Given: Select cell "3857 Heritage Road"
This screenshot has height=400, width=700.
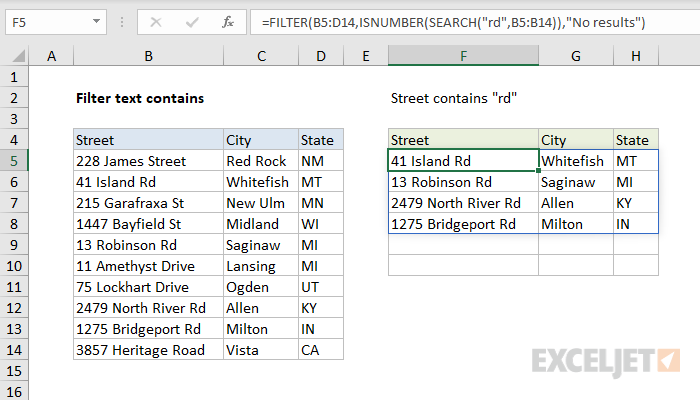Looking at the screenshot, I should pos(148,350).
